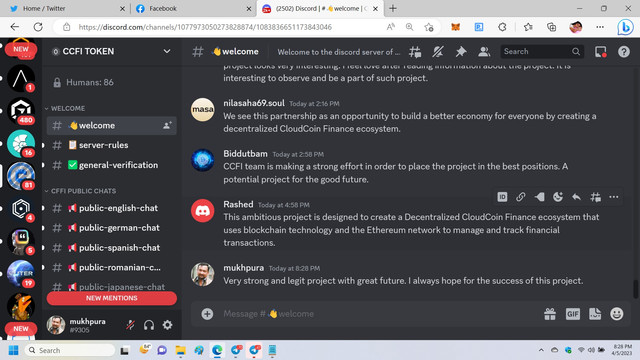
Task: Click the create invite icon on welcome channel
Action: pyautogui.click(x=167, y=126)
